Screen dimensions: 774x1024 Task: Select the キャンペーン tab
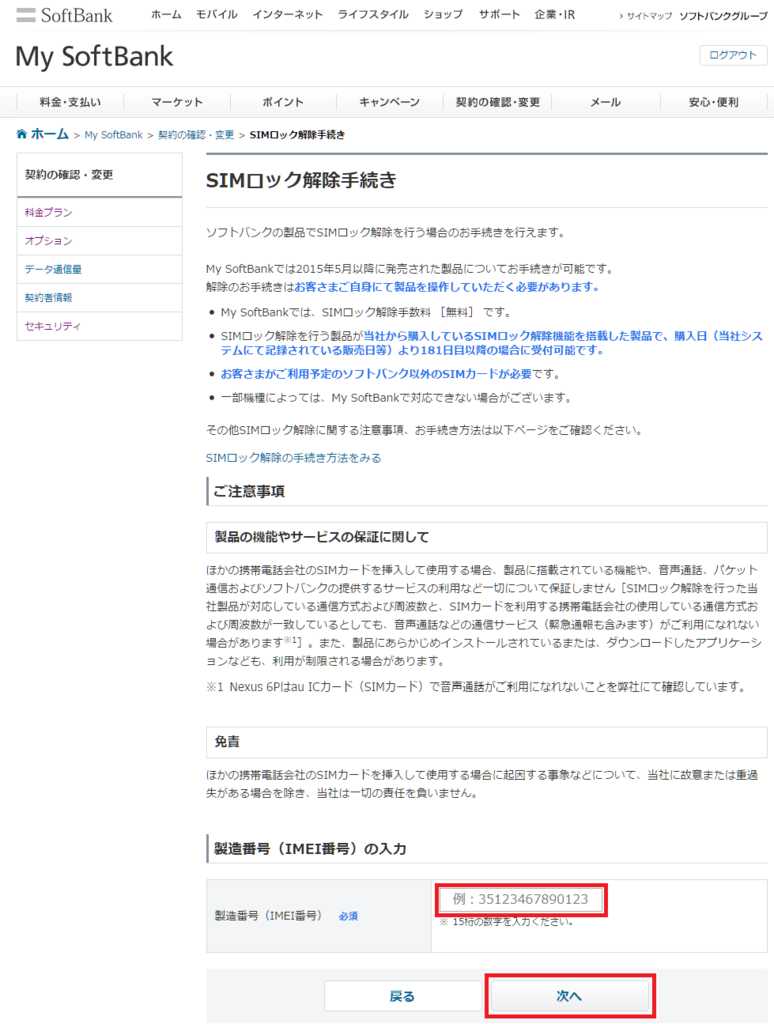click(x=389, y=103)
